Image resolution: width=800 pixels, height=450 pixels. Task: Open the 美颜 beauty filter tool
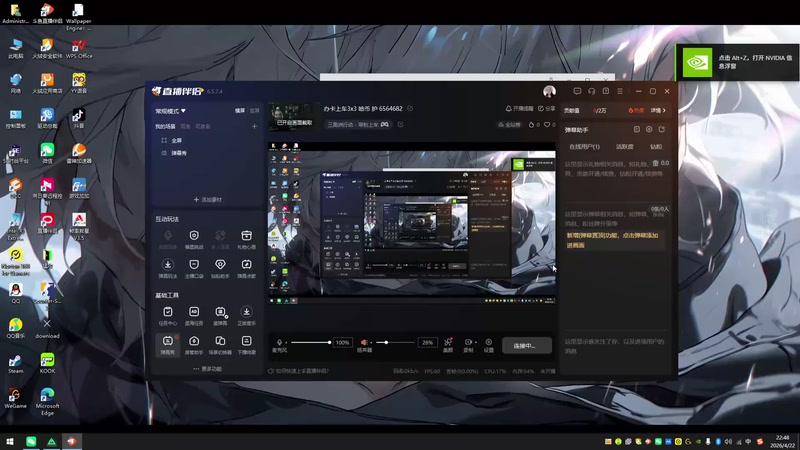click(448, 345)
